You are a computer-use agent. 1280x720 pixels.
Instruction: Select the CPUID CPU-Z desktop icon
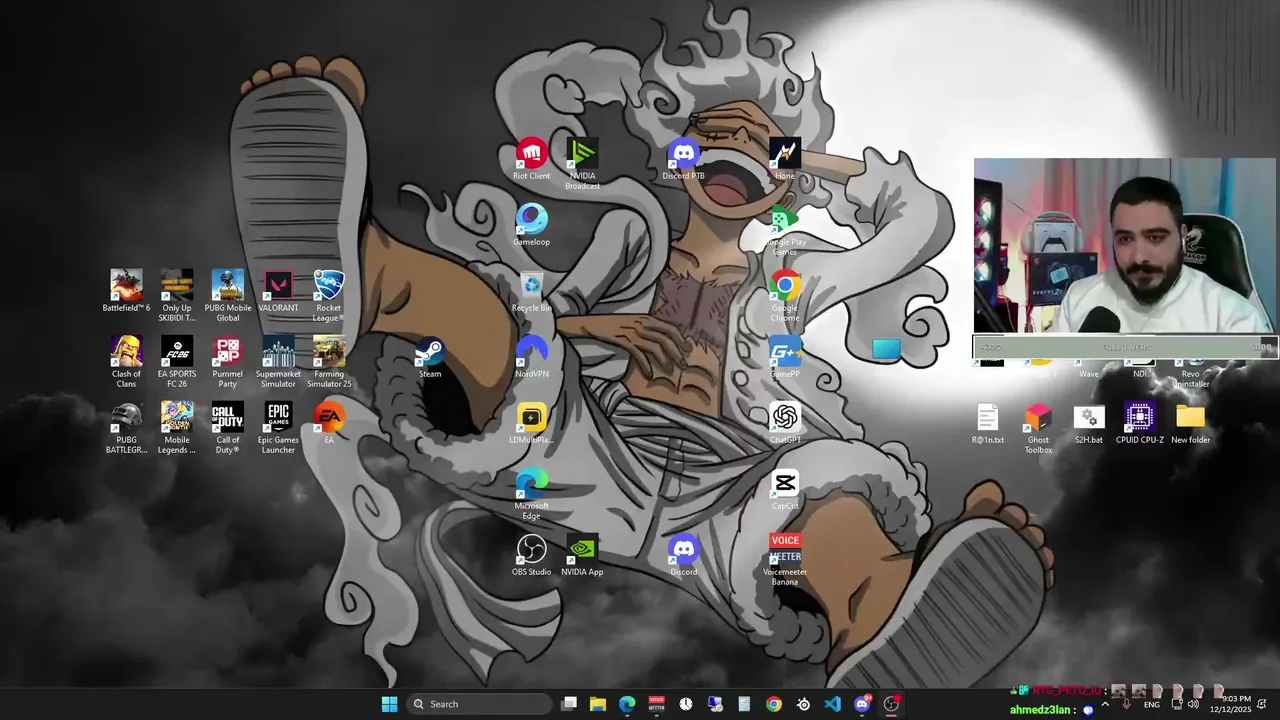tap(1140, 424)
